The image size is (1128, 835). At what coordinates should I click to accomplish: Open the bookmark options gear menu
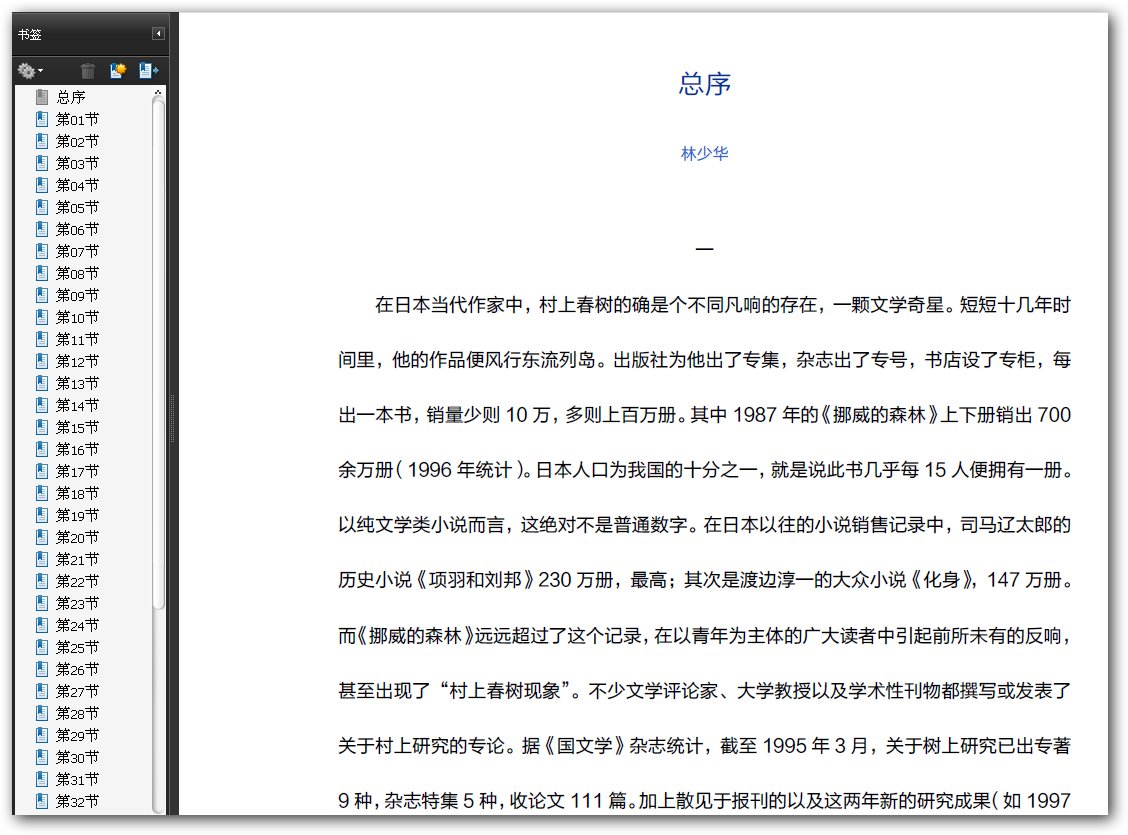pyautogui.click(x=30, y=70)
